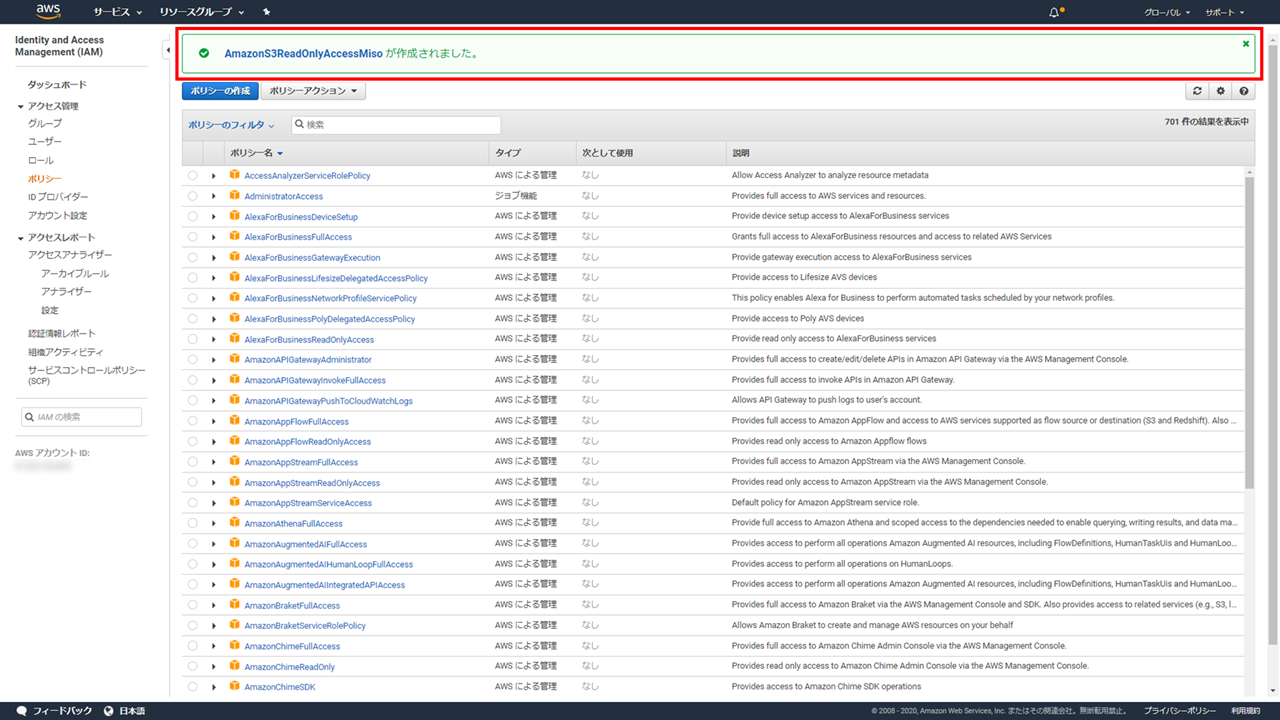Select AccessAnalyzerServiceRolePolicy radio button
The height and width of the screenshot is (720, 1280).
click(192, 176)
